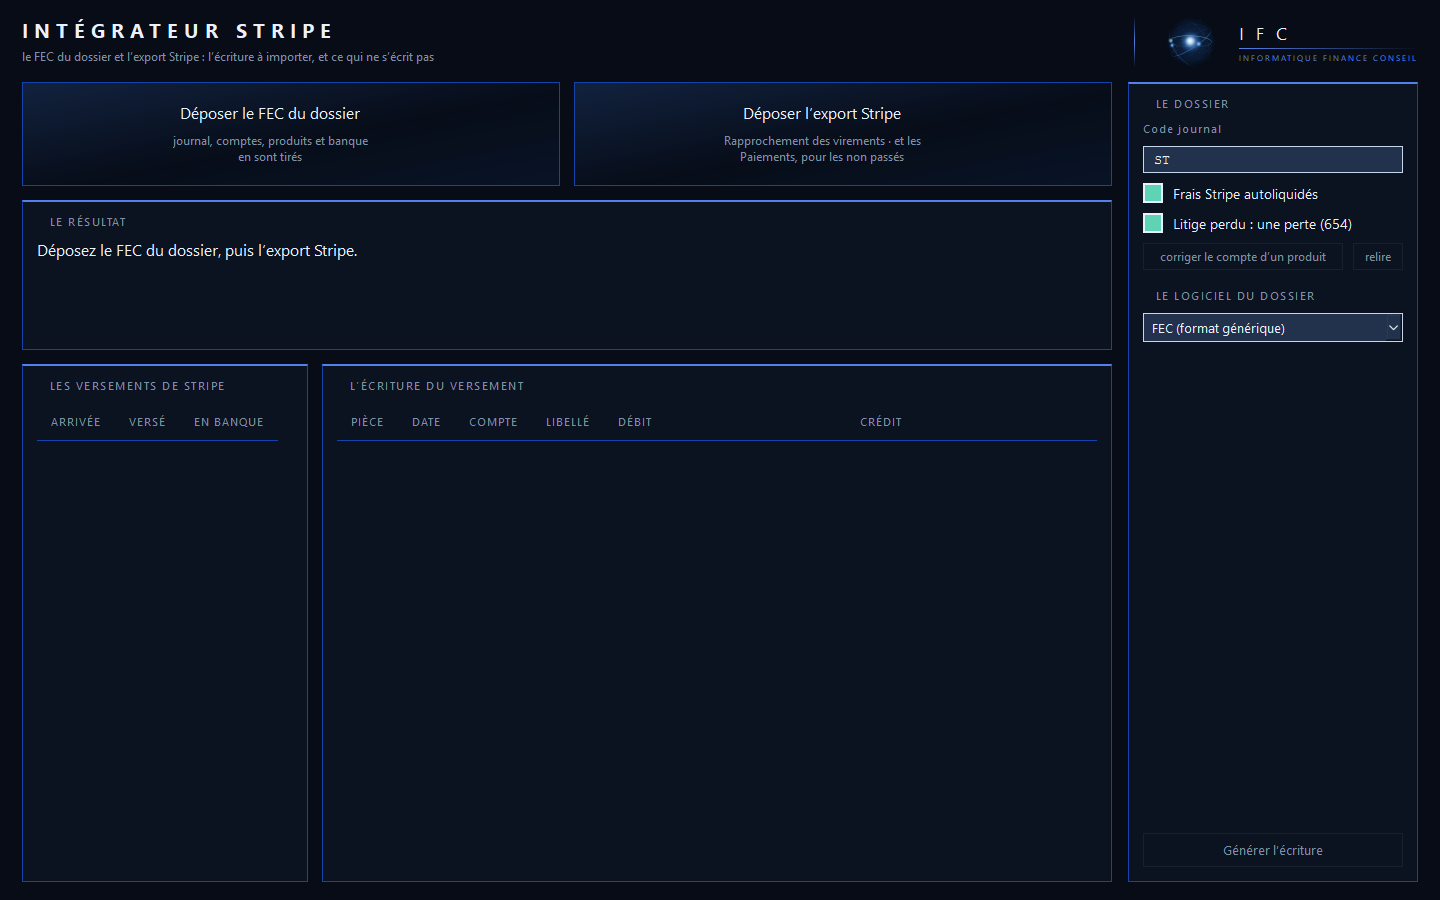Image resolution: width=1440 pixels, height=900 pixels.
Task: Click the Générer l'écriture button
Action: coord(1272,850)
